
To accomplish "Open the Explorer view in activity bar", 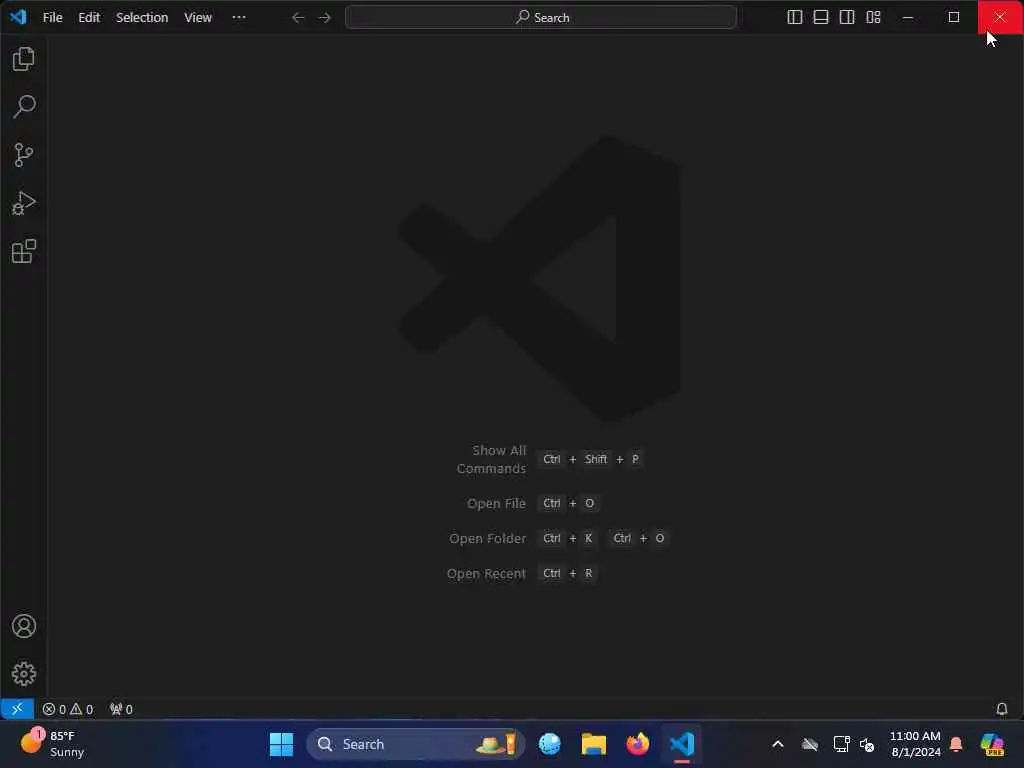I will point(24,59).
